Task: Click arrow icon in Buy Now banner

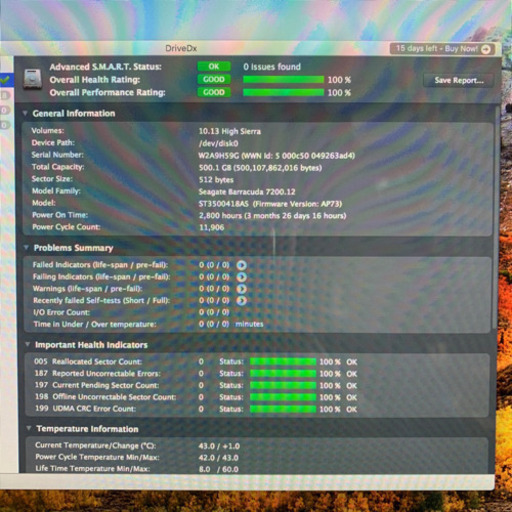Action: 486,49
